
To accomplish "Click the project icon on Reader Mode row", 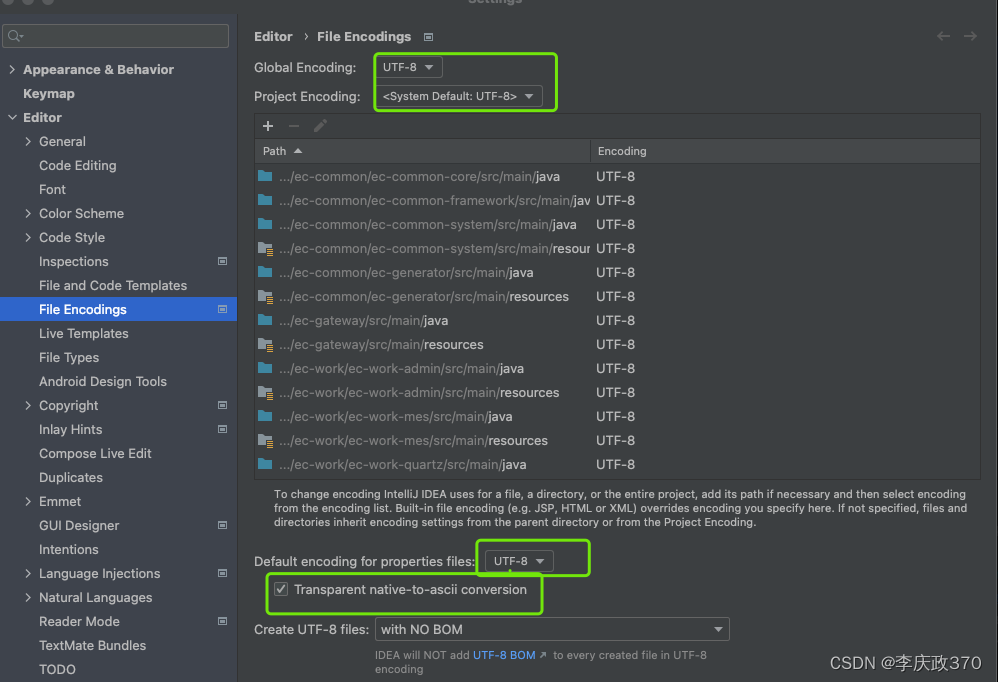I will [222, 622].
